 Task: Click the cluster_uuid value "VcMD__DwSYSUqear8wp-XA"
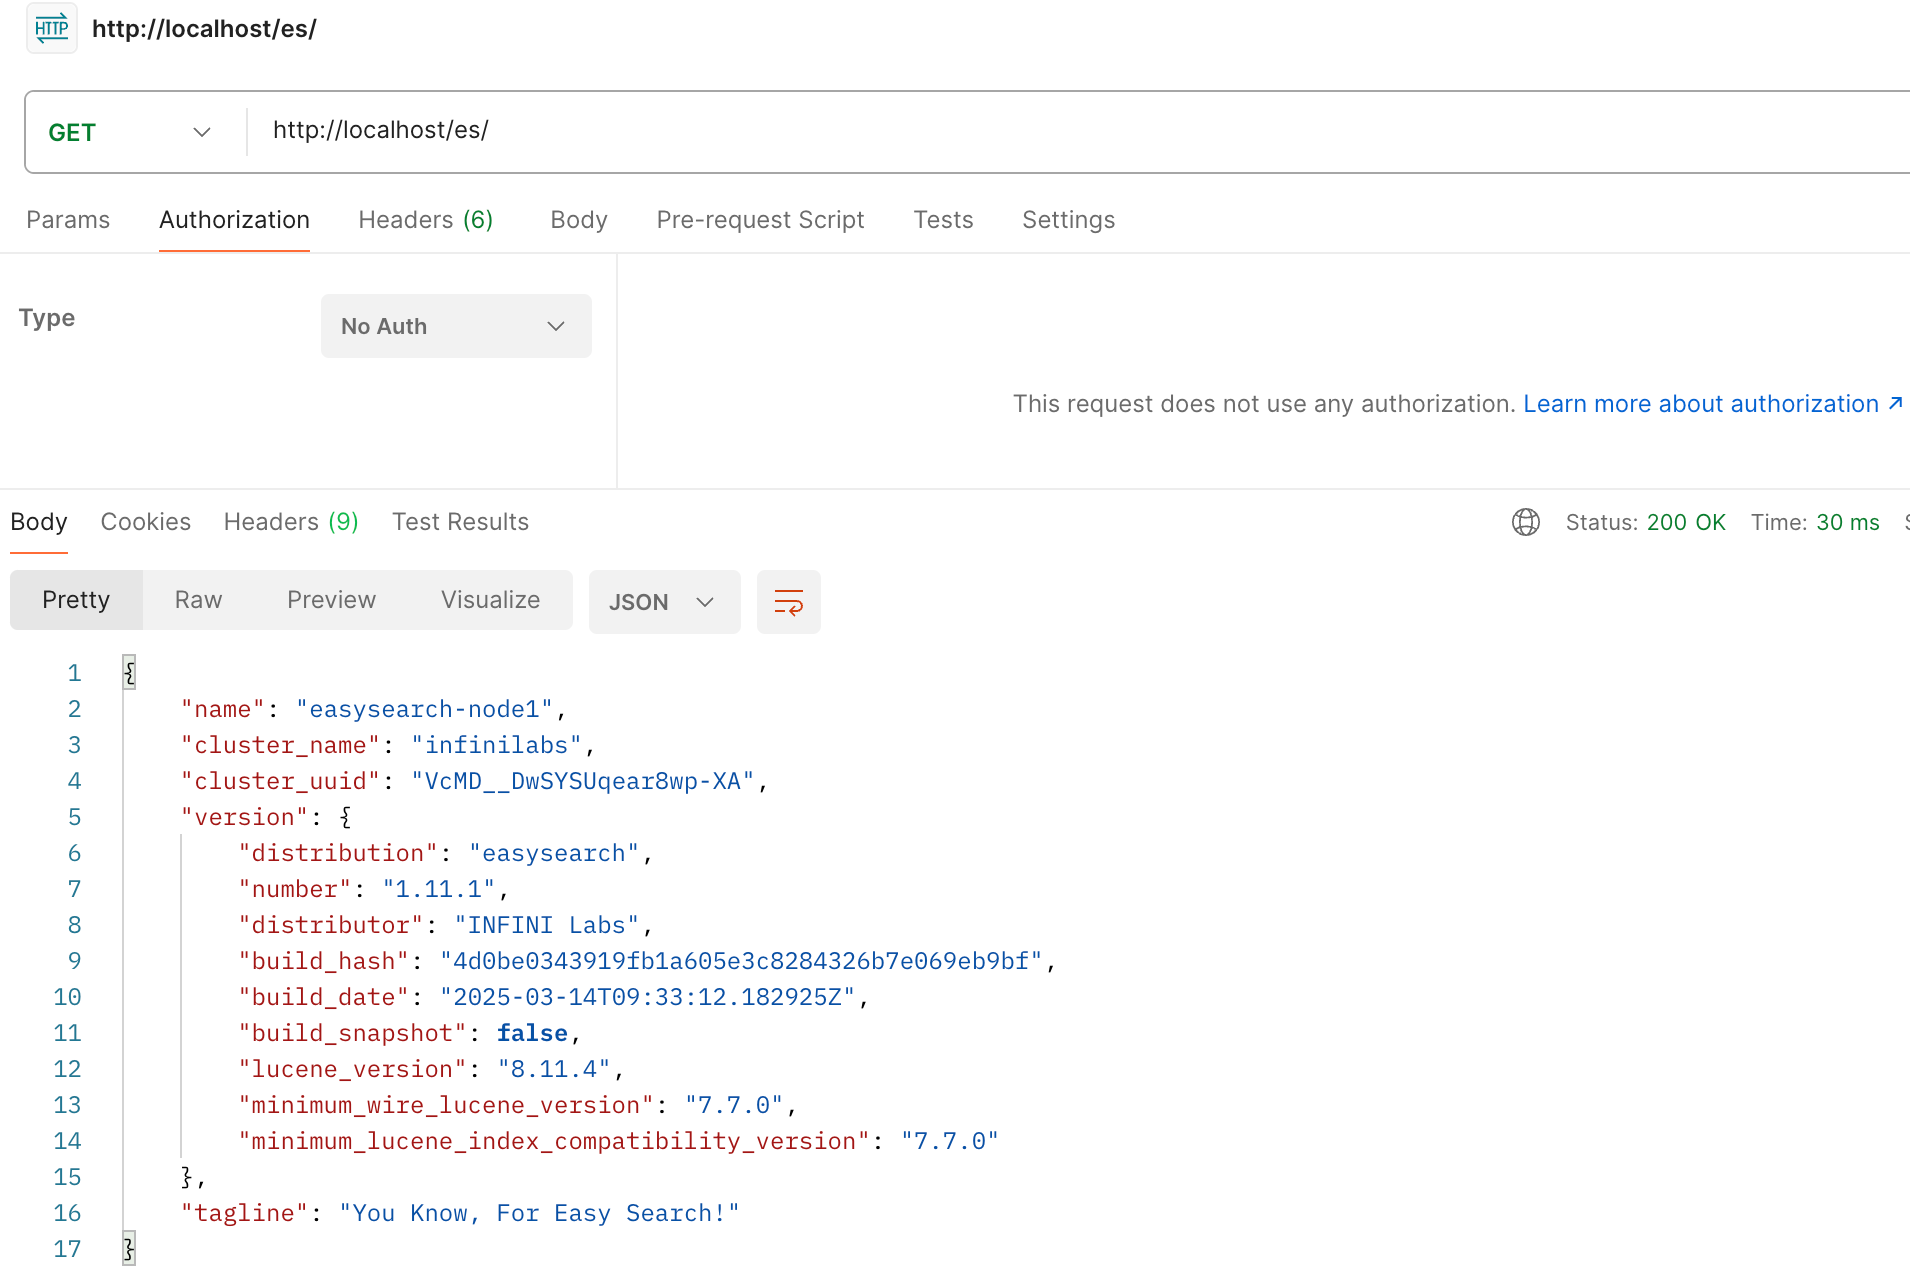coord(583,781)
